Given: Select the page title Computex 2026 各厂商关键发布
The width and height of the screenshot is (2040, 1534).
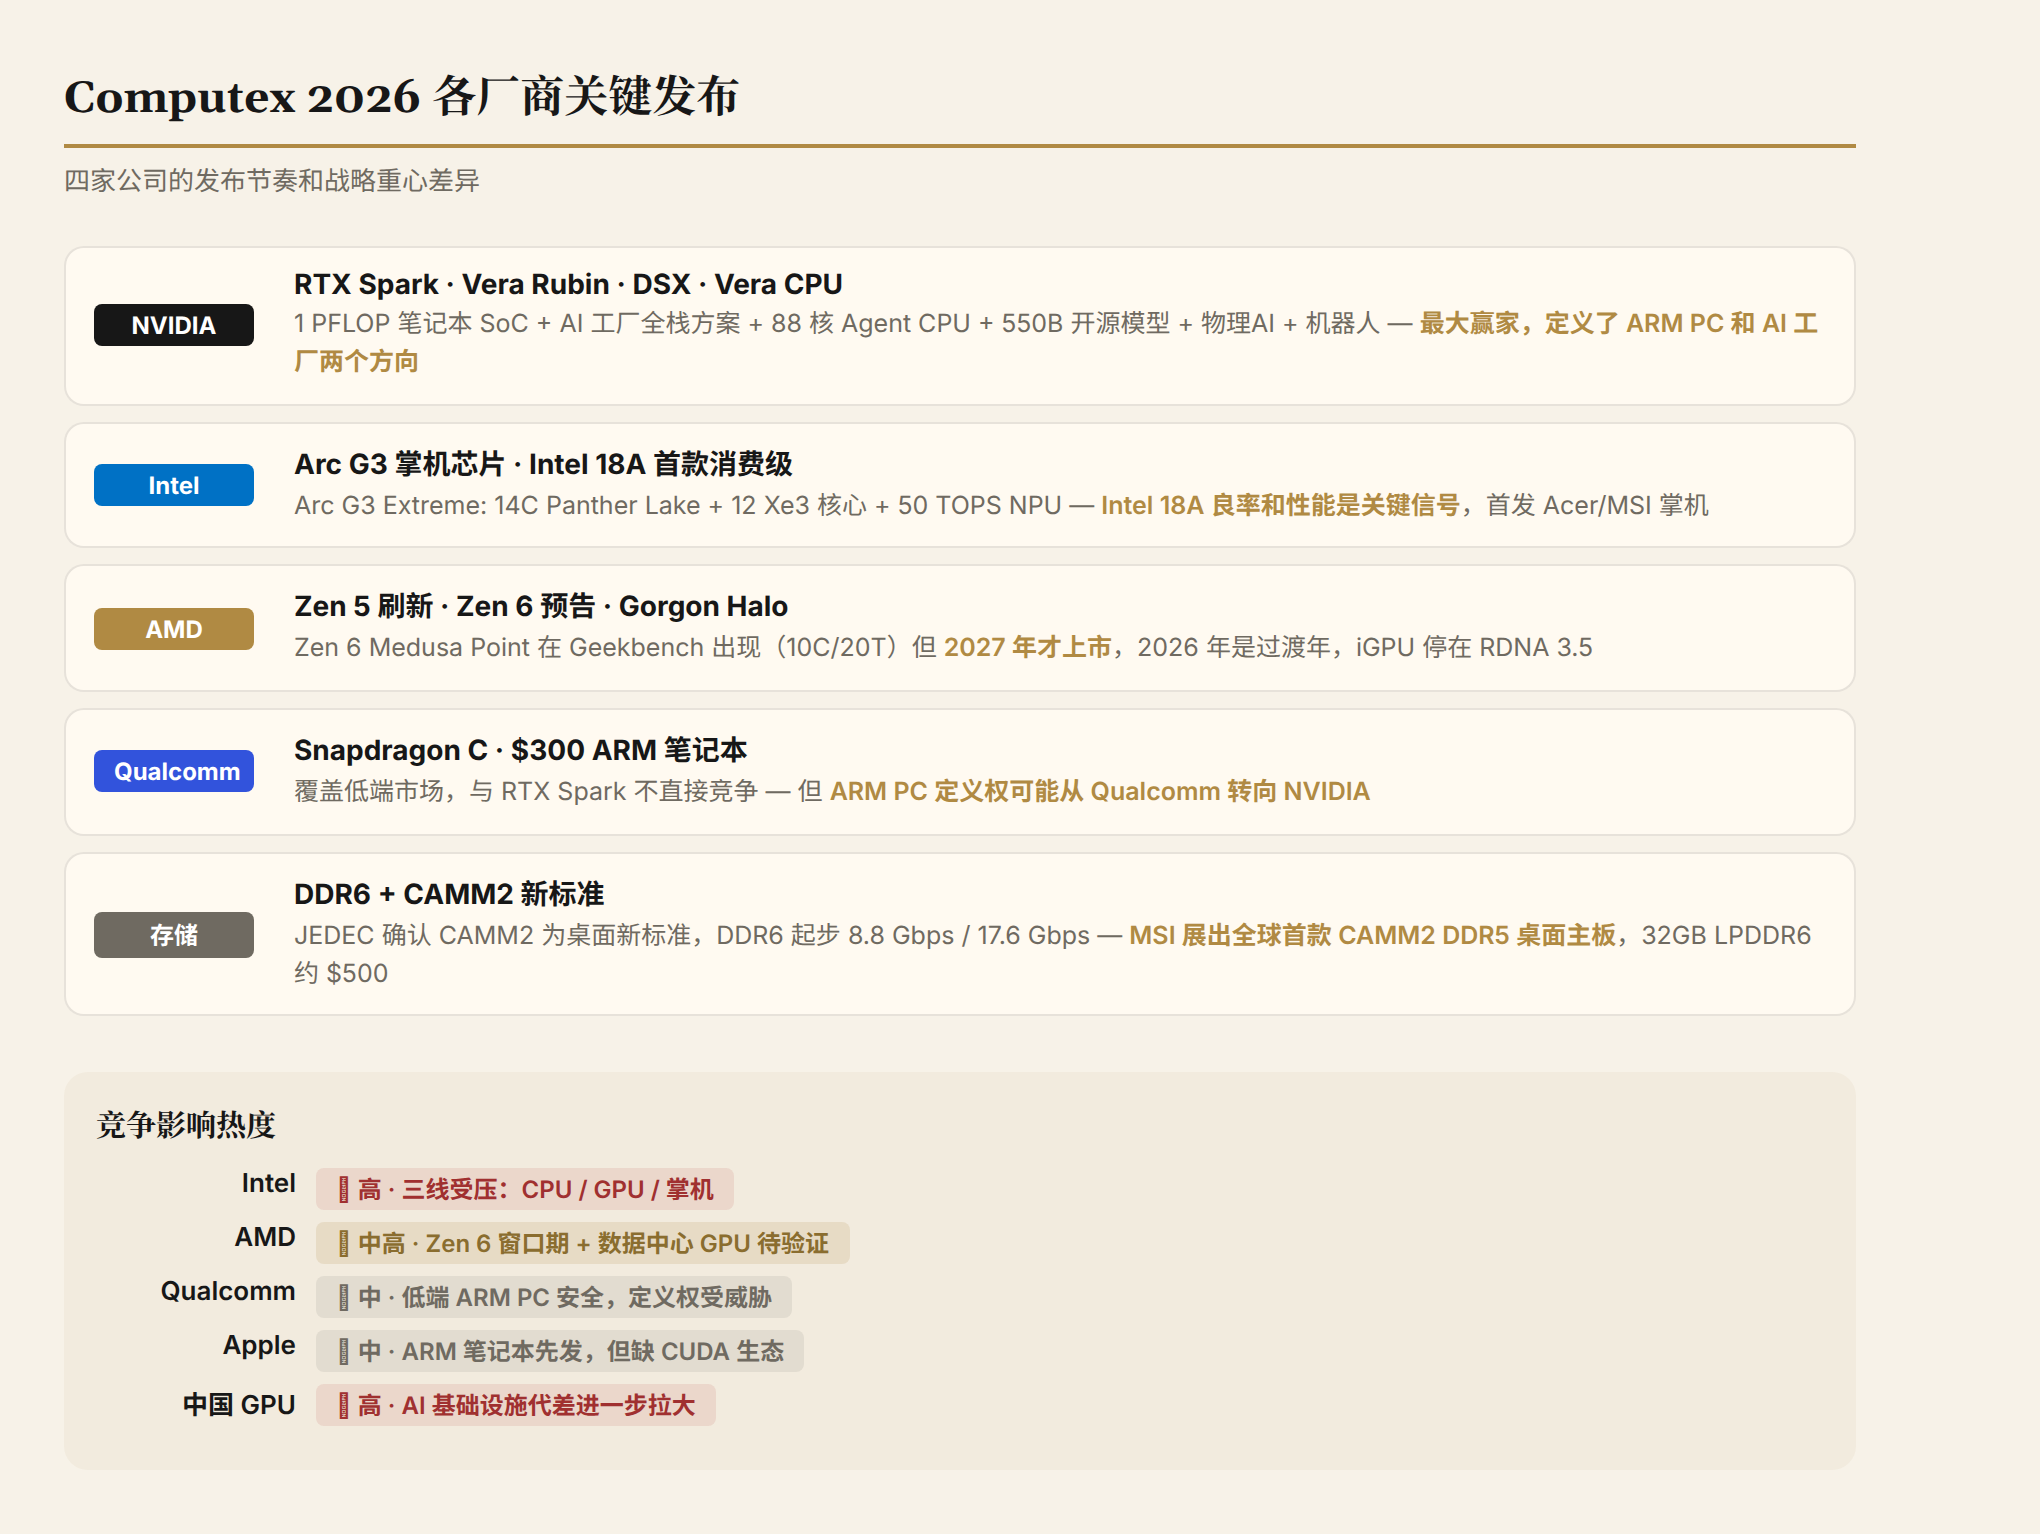Looking at the screenshot, I should click(401, 97).
